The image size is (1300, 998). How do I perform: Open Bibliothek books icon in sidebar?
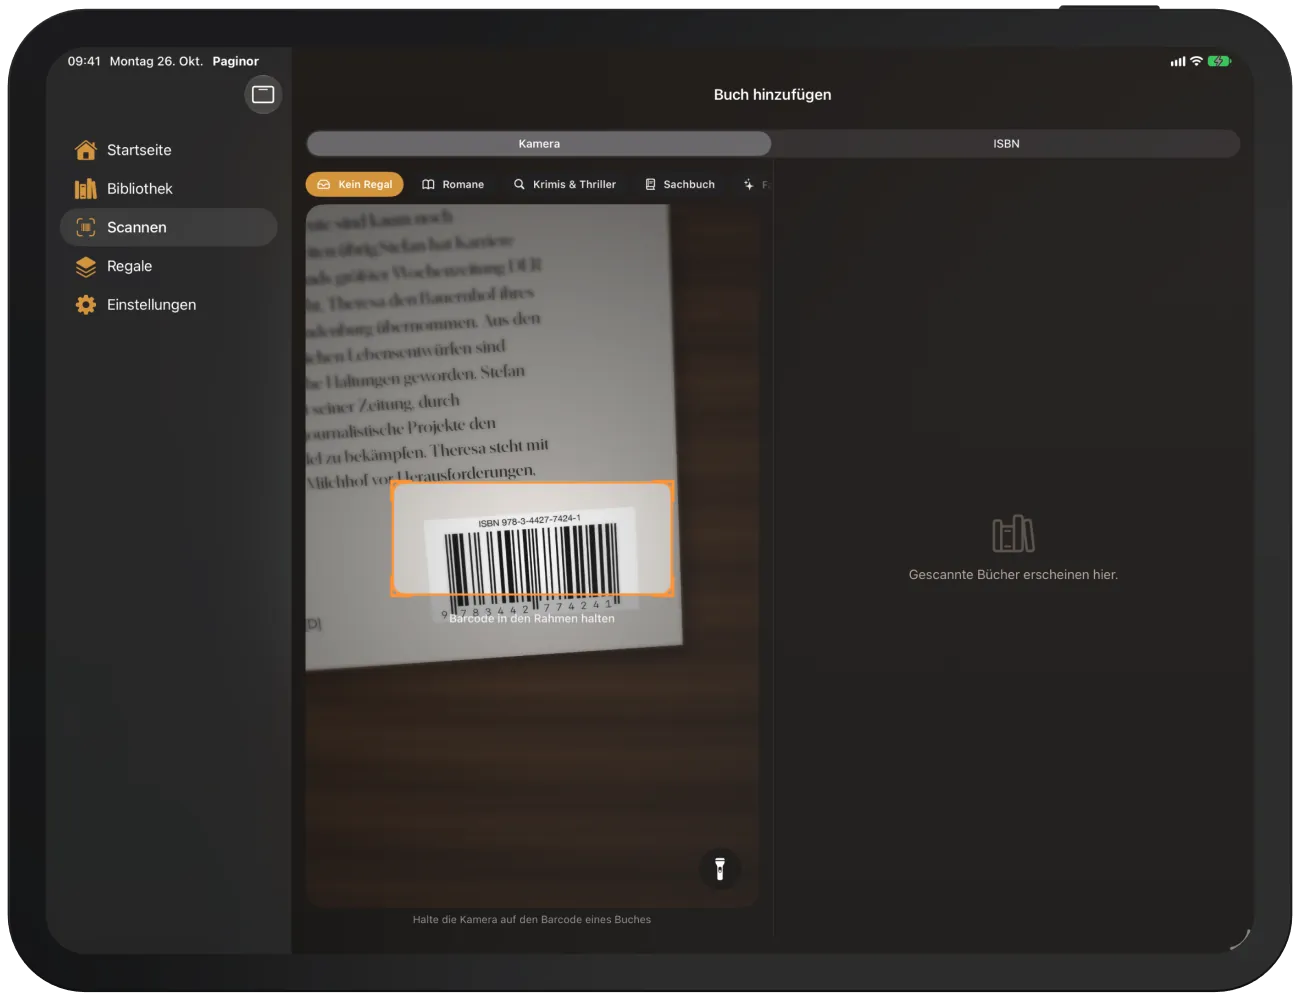(x=86, y=189)
